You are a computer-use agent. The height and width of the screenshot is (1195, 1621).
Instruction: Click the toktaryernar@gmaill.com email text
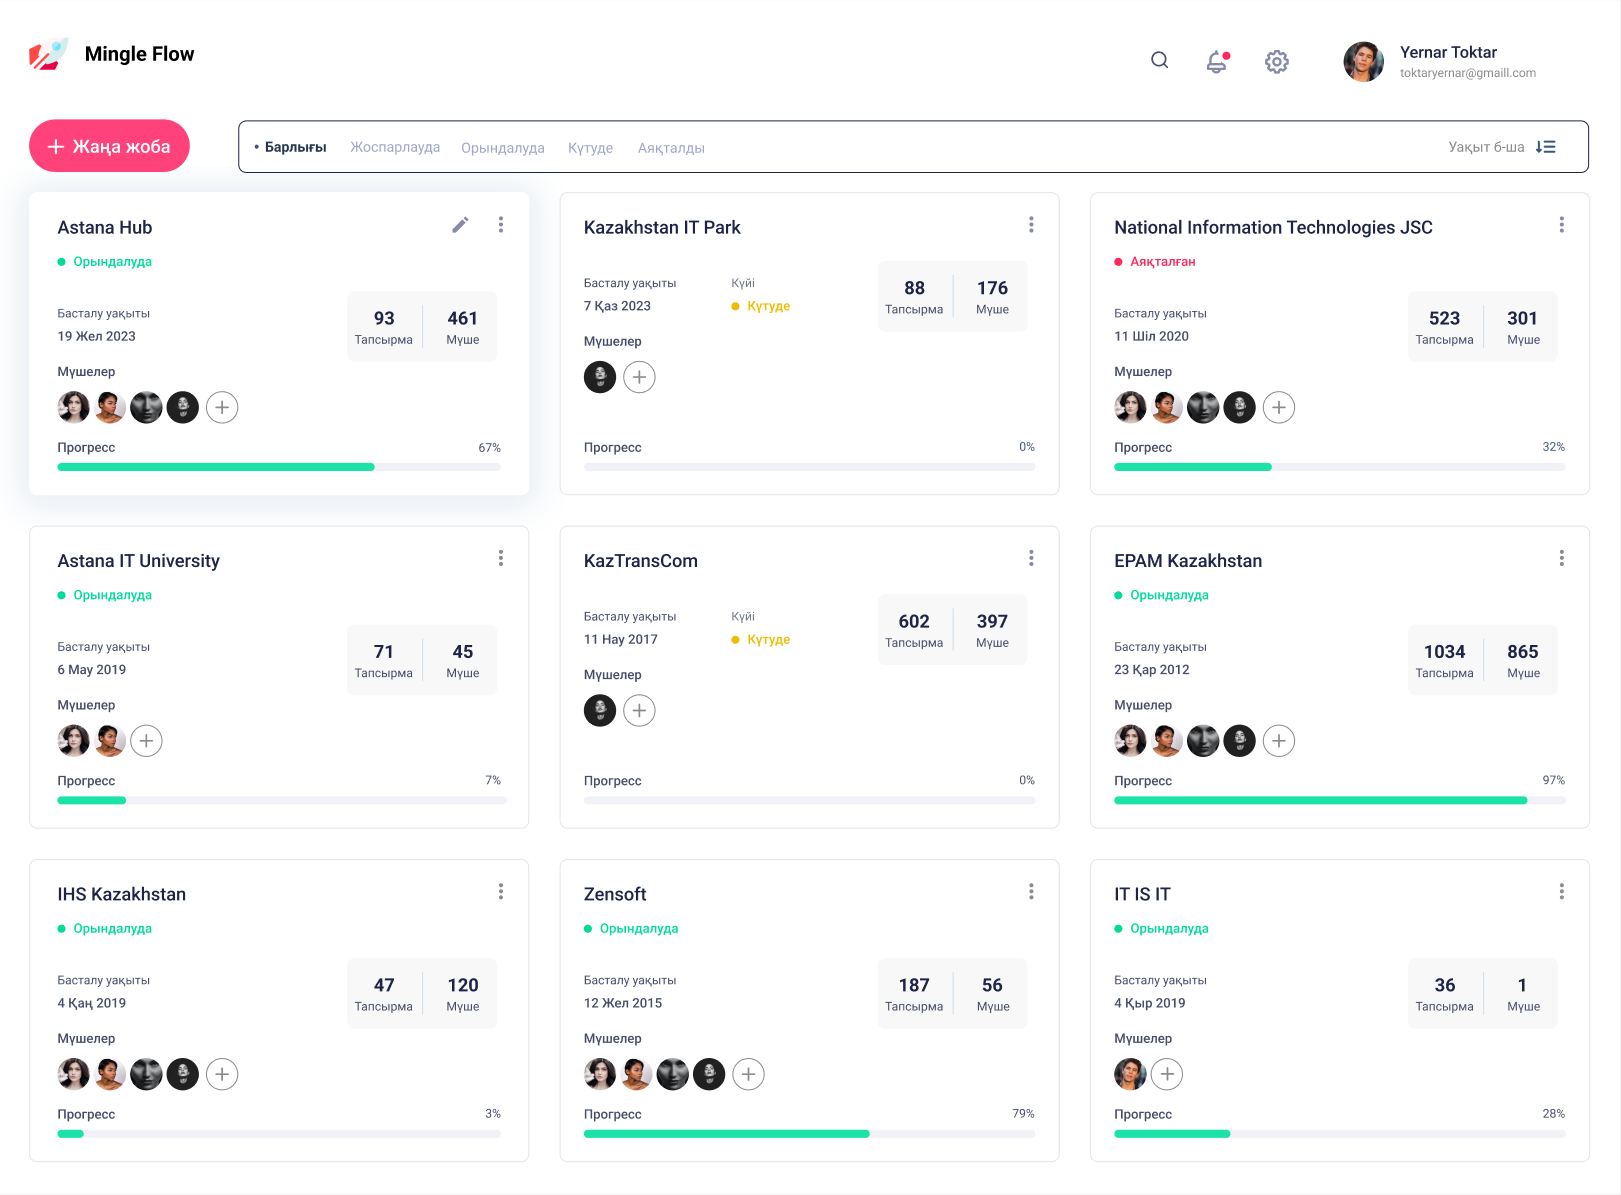point(1467,73)
